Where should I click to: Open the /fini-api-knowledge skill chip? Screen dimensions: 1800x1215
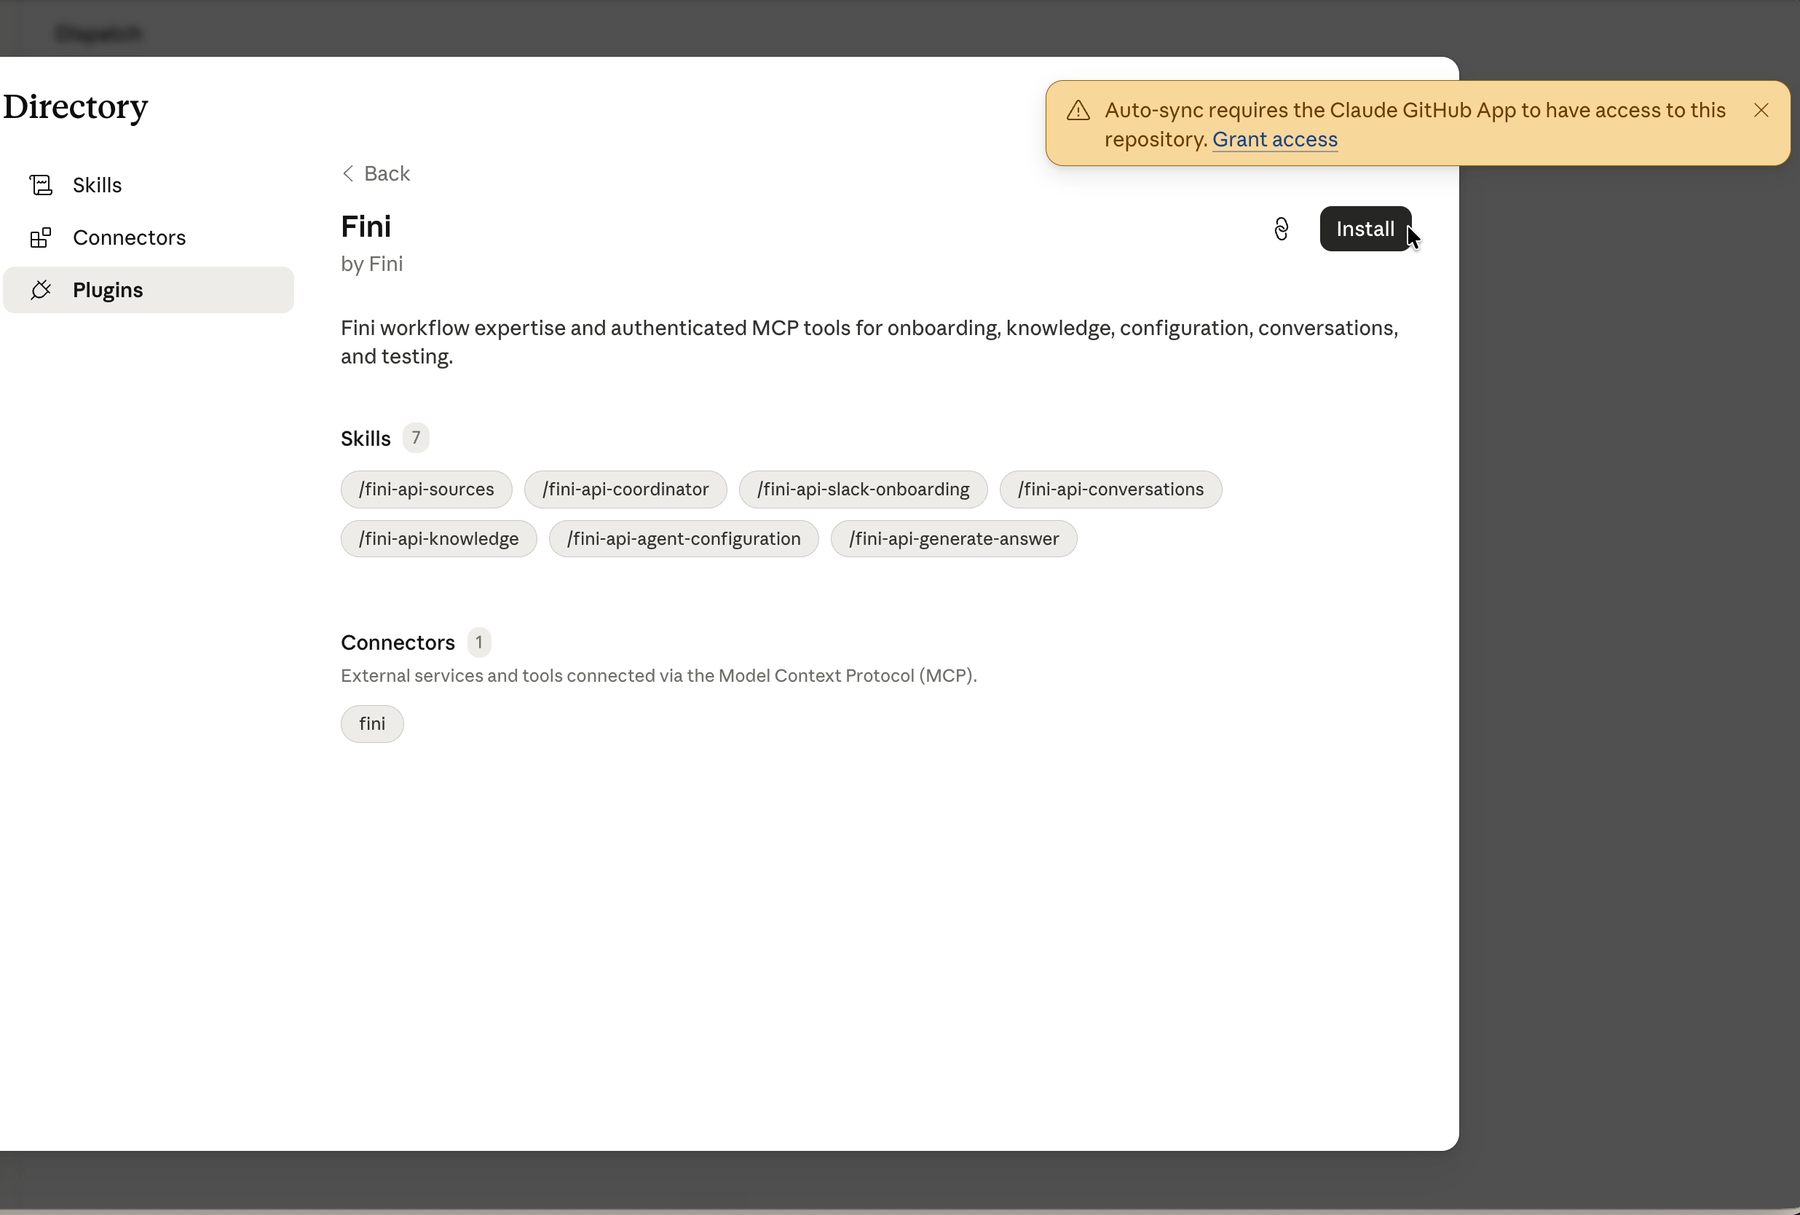[x=438, y=539]
